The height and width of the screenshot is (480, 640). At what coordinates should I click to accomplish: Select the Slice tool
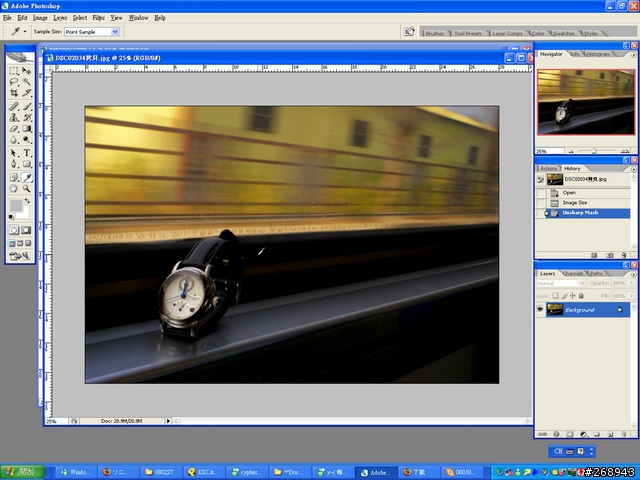click(27, 93)
